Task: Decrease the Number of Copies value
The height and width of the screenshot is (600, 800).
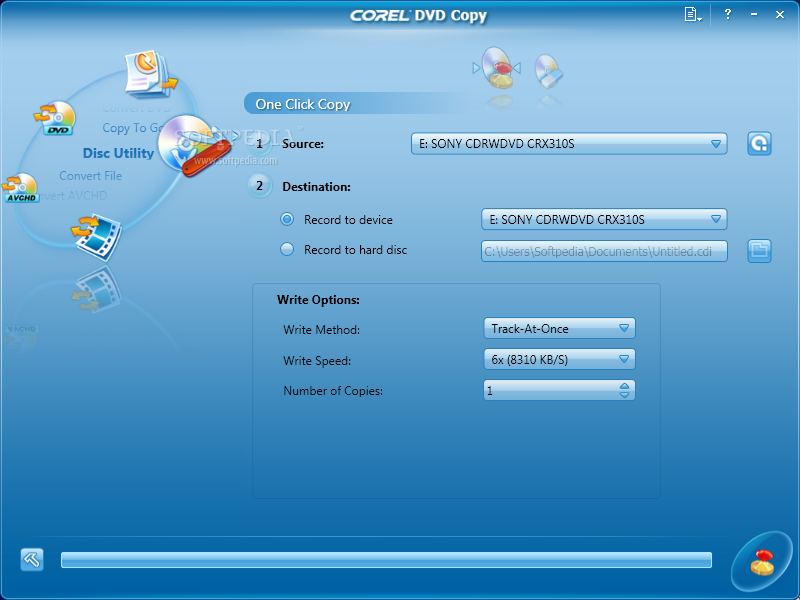Action: coord(624,394)
